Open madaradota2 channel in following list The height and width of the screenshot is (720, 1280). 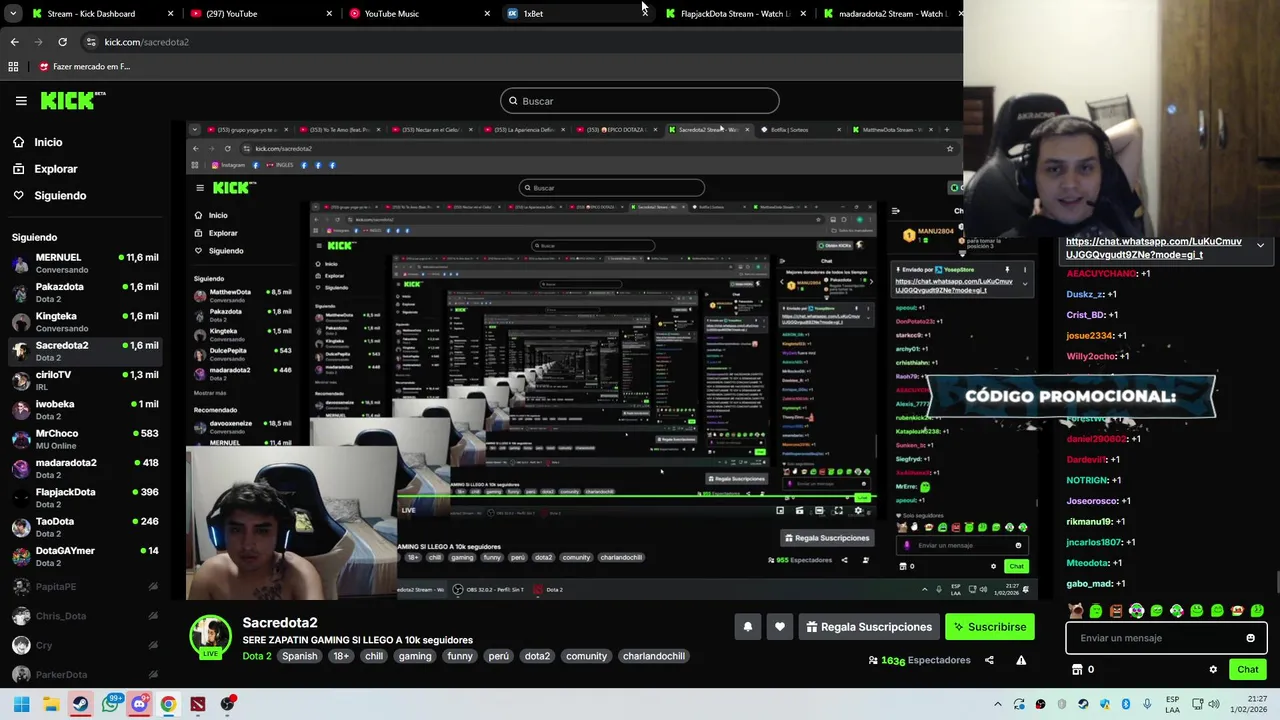click(85, 468)
